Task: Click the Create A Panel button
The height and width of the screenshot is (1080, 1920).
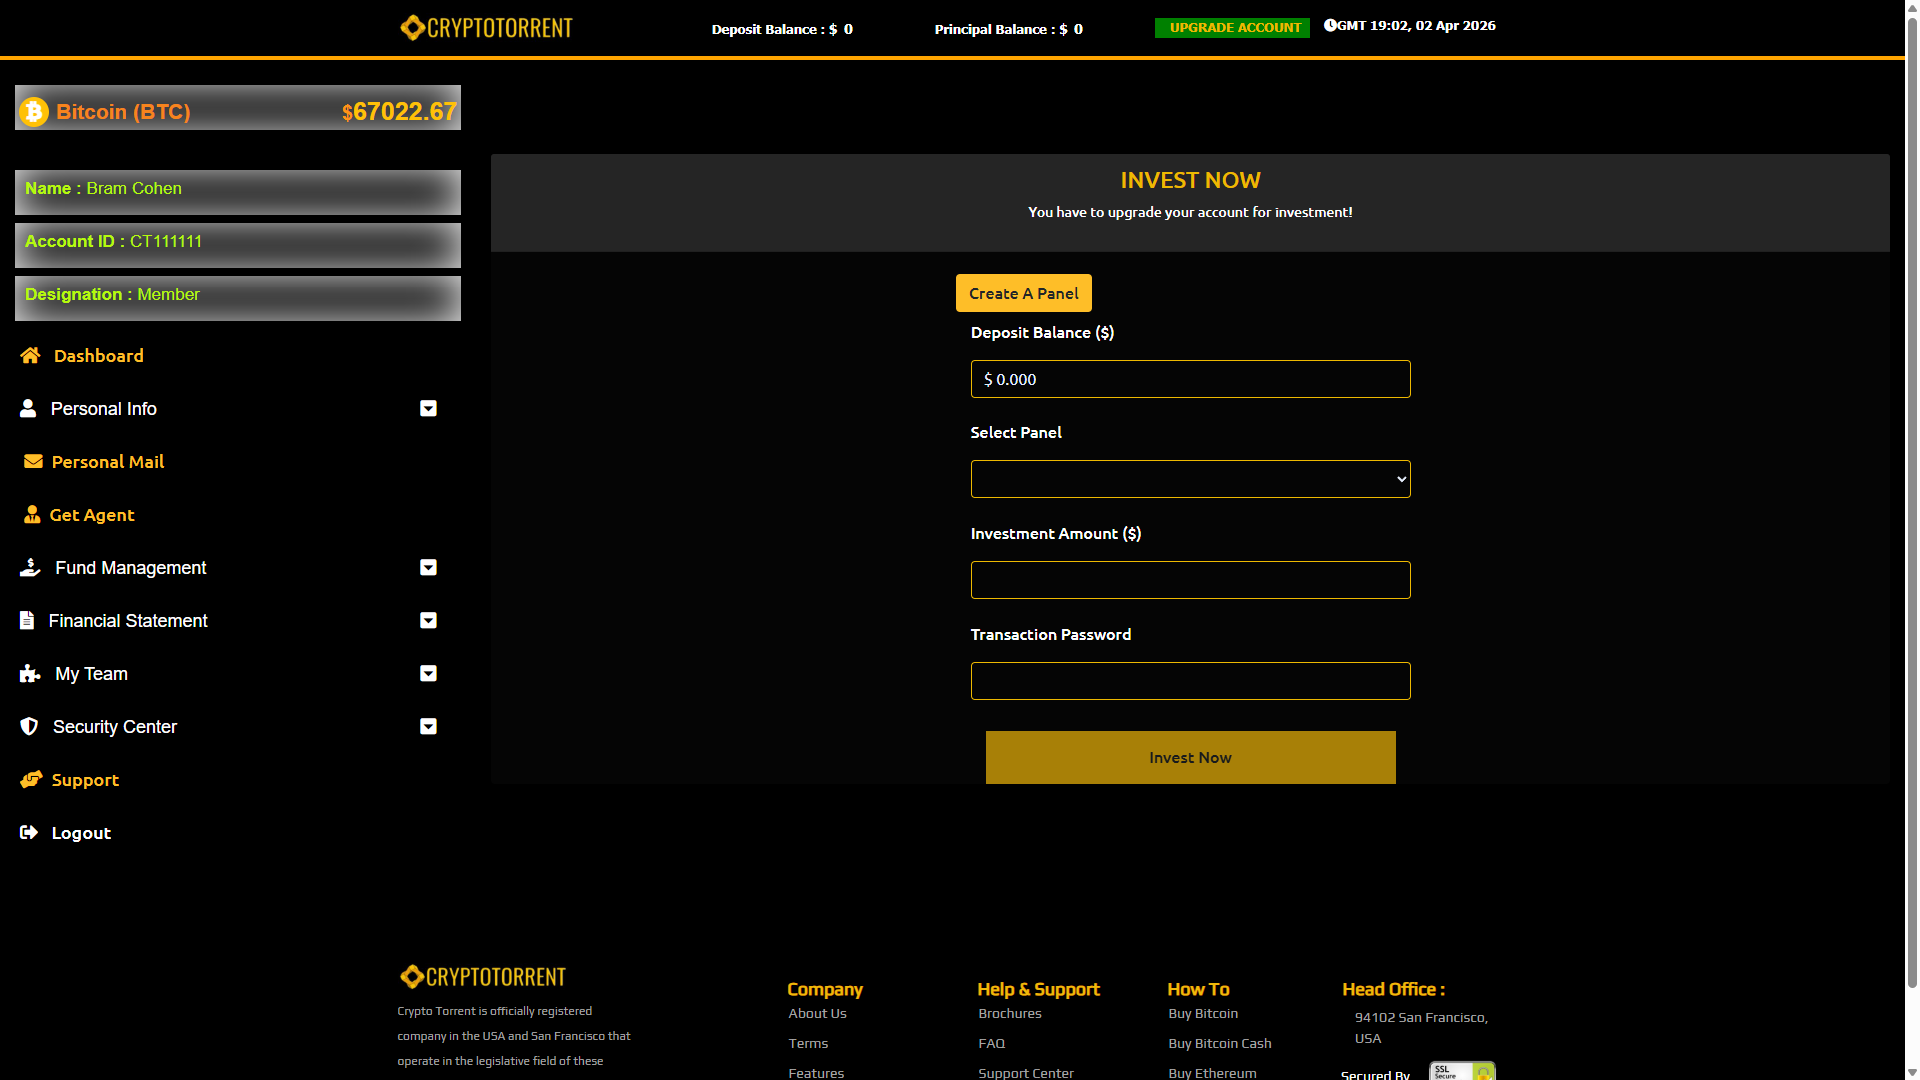Action: (x=1023, y=293)
